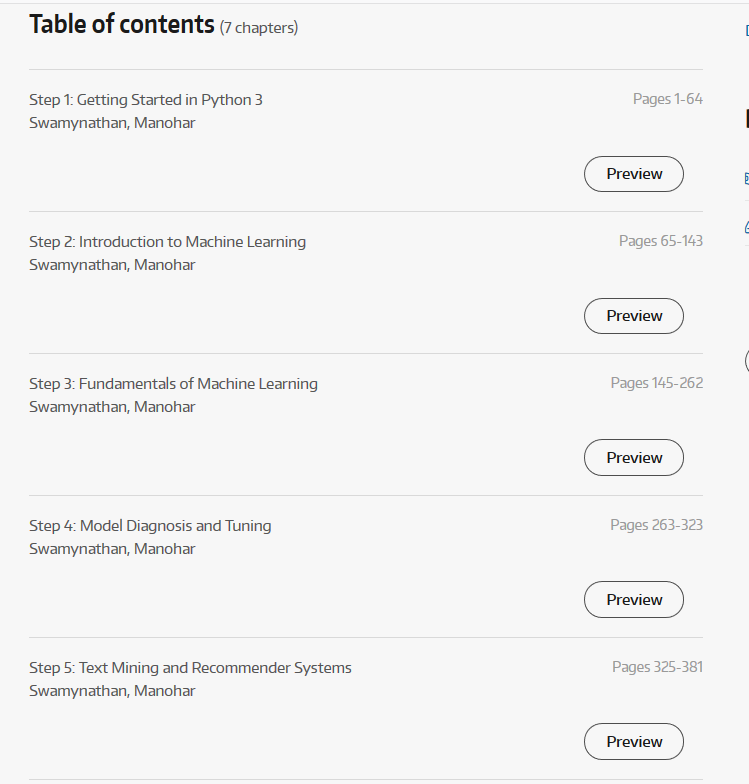Open 'Step 2: Introduction to Machine Learning' title
This screenshot has width=749, height=784.
pos(167,242)
